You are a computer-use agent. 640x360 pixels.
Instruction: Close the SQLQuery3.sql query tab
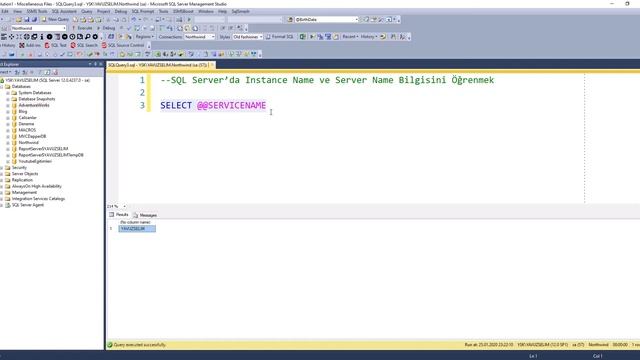[x=212, y=65]
